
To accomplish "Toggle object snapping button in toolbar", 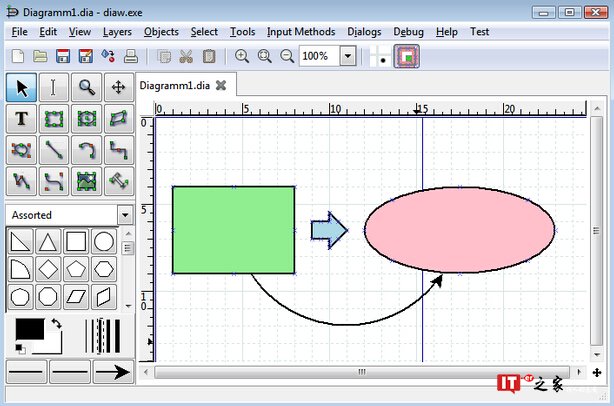I will pyautogui.click(x=406, y=56).
